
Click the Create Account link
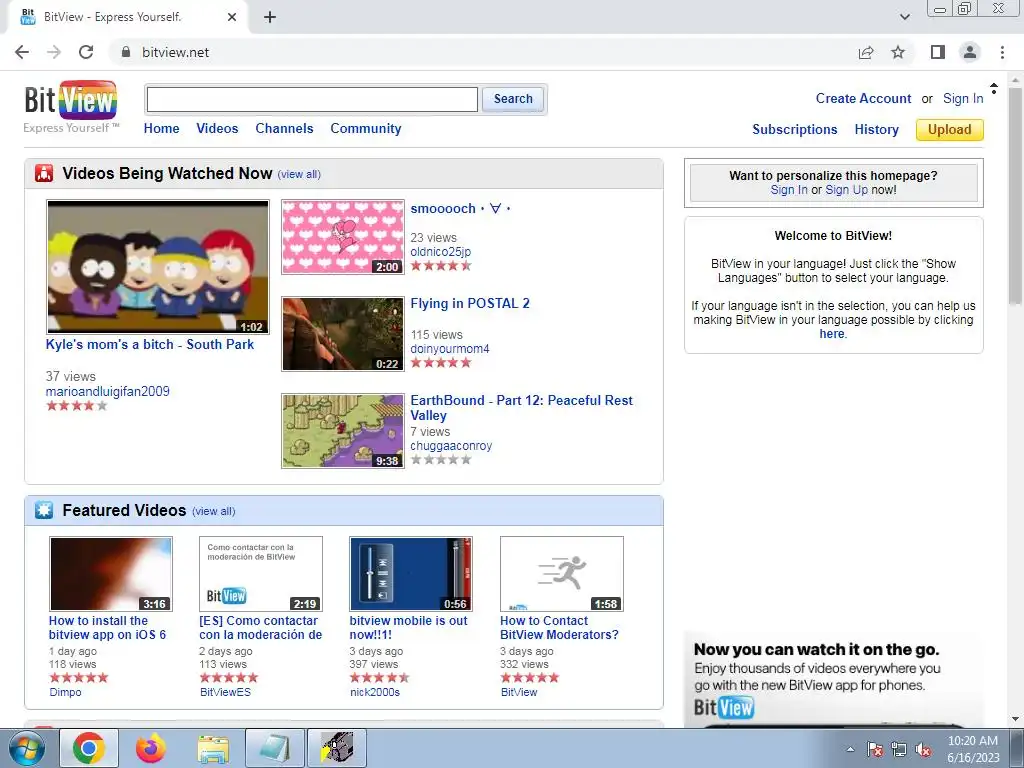click(x=863, y=98)
